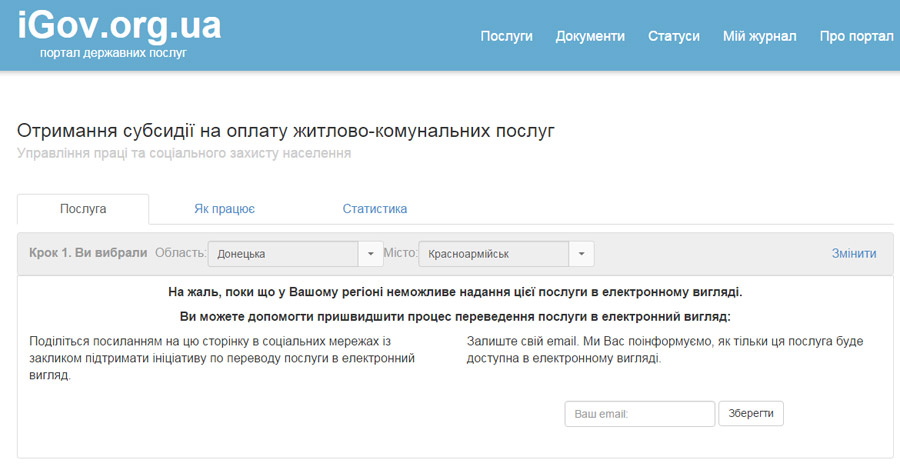Select the Послуга tab
The image size is (900, 475).
pos(83,209)
